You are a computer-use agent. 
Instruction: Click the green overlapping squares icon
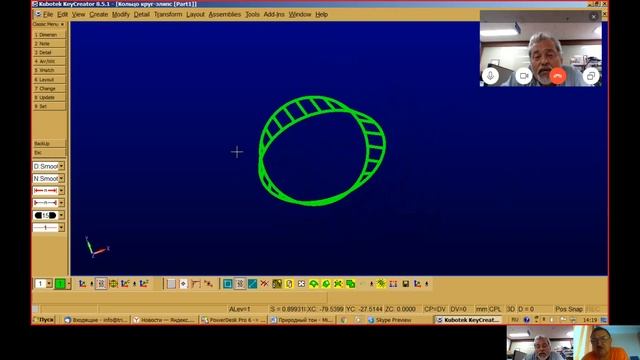[x=350, y=284]
